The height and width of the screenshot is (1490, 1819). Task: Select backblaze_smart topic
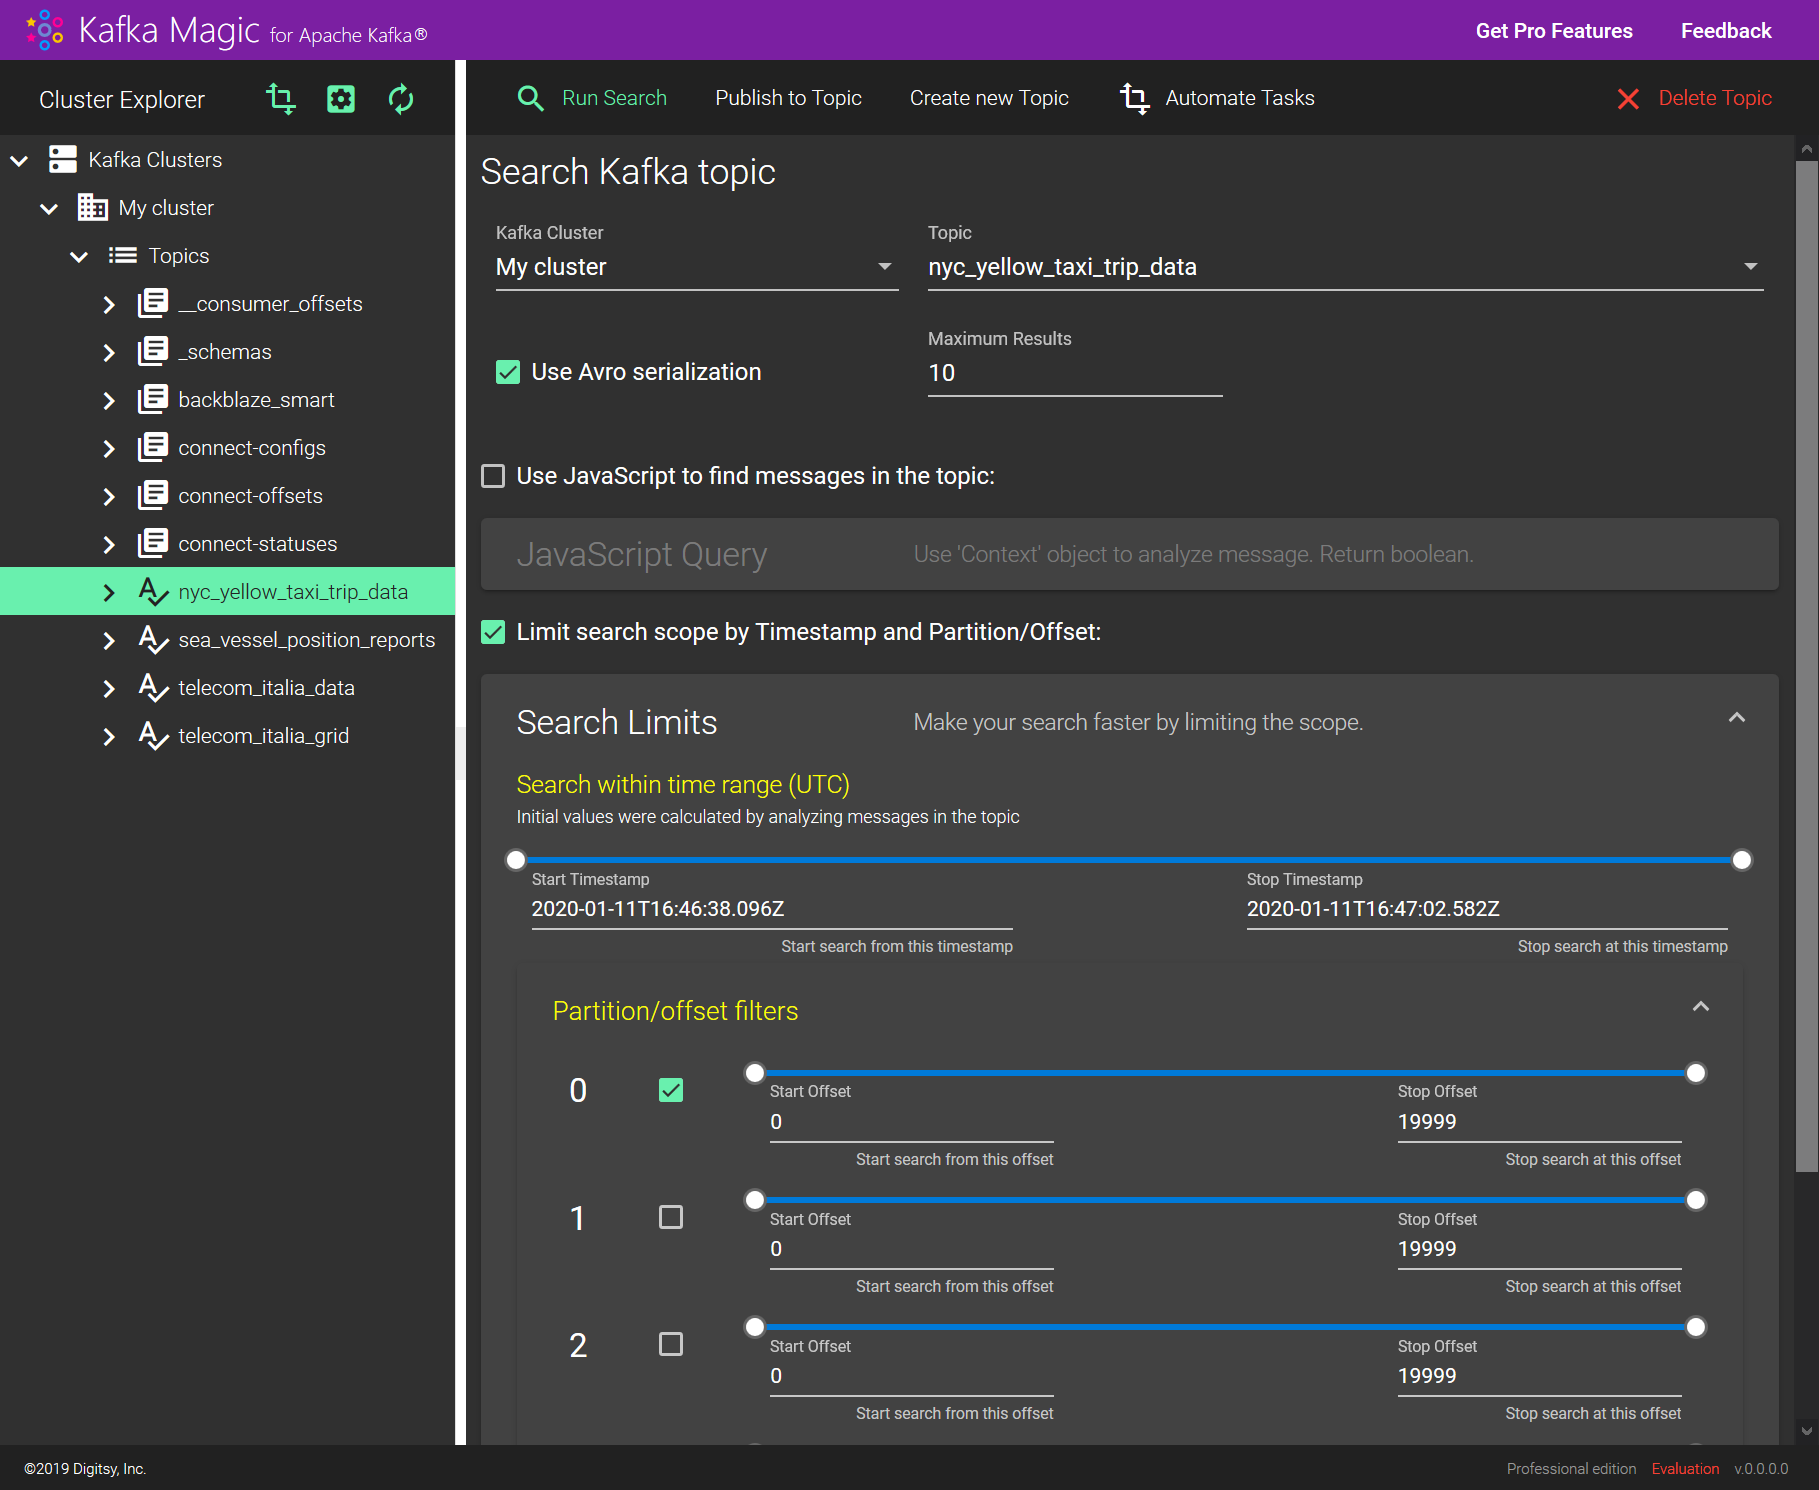(x=256, y=400)
